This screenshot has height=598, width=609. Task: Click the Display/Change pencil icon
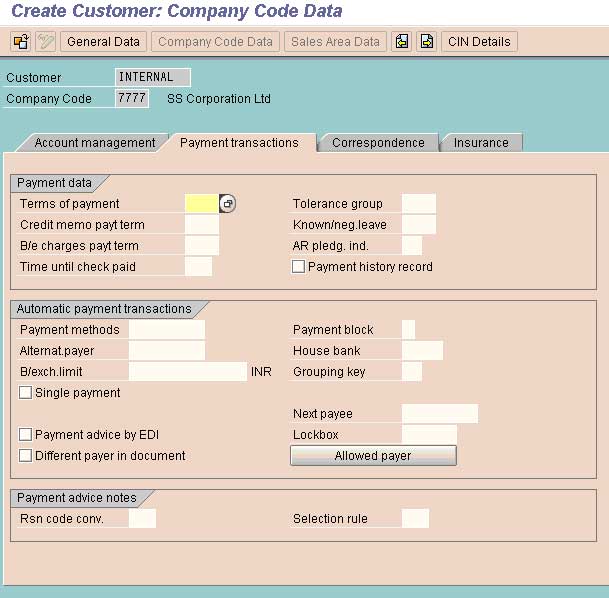(x=45, y=42)
